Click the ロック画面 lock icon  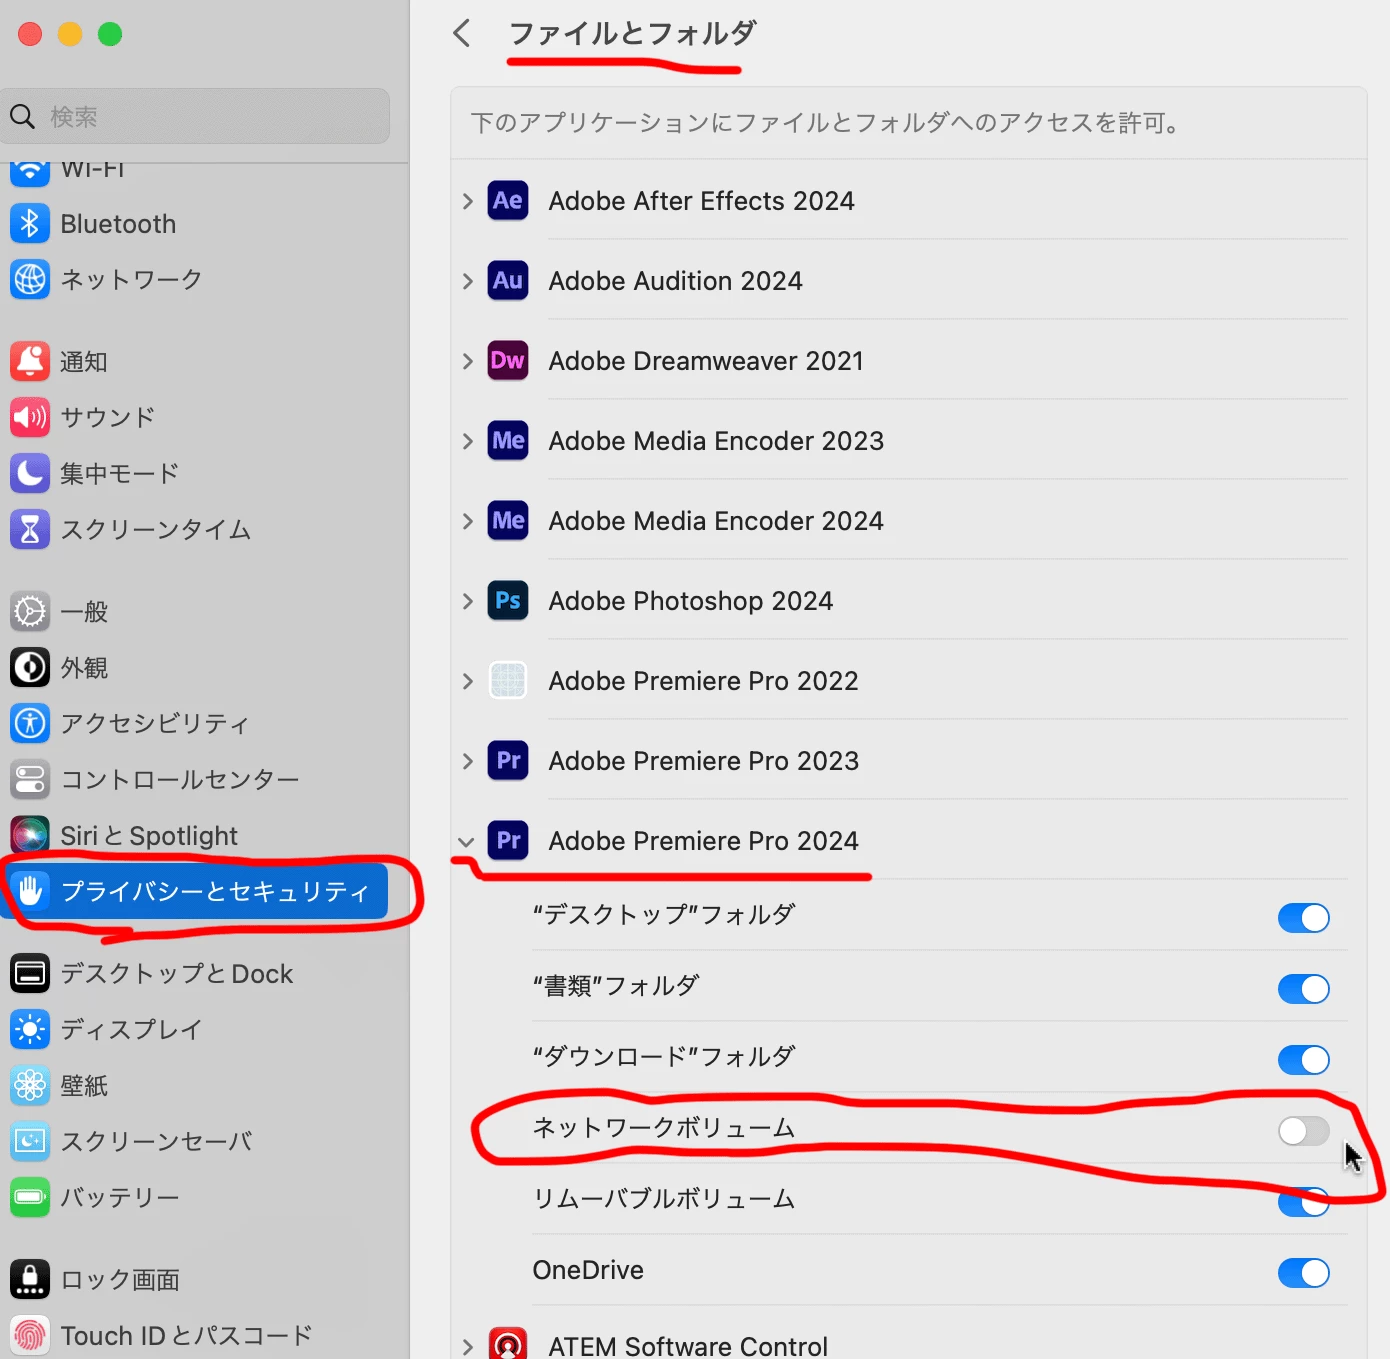tap(30, 1279)
